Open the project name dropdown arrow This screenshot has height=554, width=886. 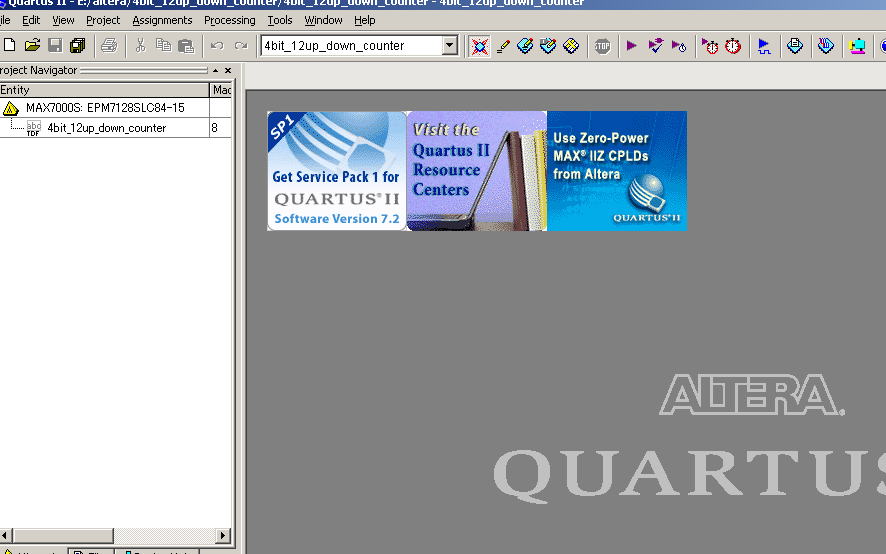[450, 45]
